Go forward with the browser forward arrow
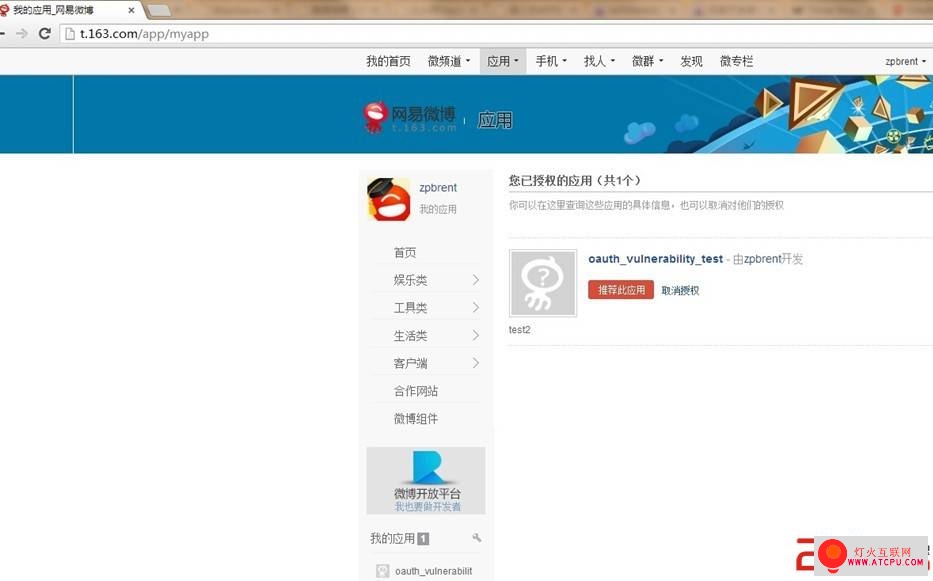This screenshot has height=581, width=933. [x=22, y=33]
